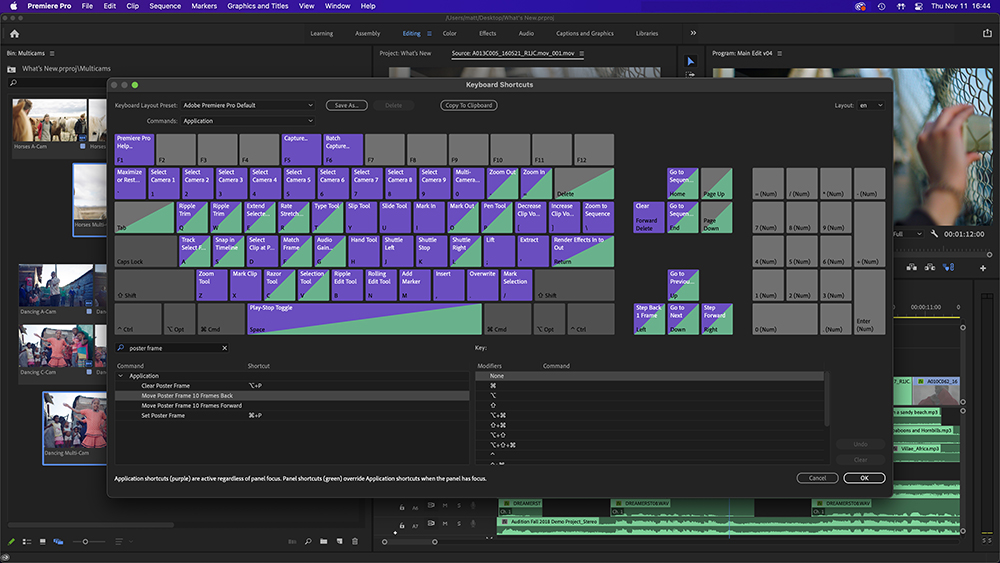The width and height of the screenshot is (1000, 563).
Task: Open macOS Control Center icon
Action: (918, 6)
